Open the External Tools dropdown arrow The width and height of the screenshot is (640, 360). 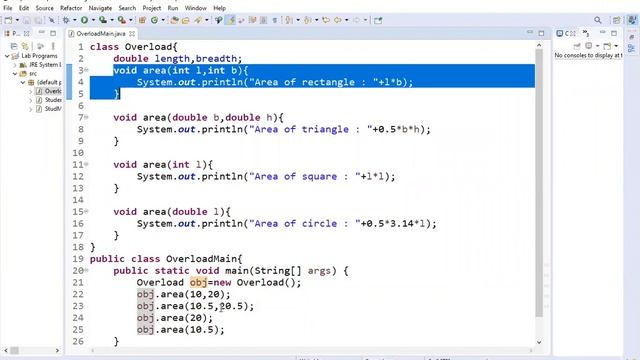[131, 20]
